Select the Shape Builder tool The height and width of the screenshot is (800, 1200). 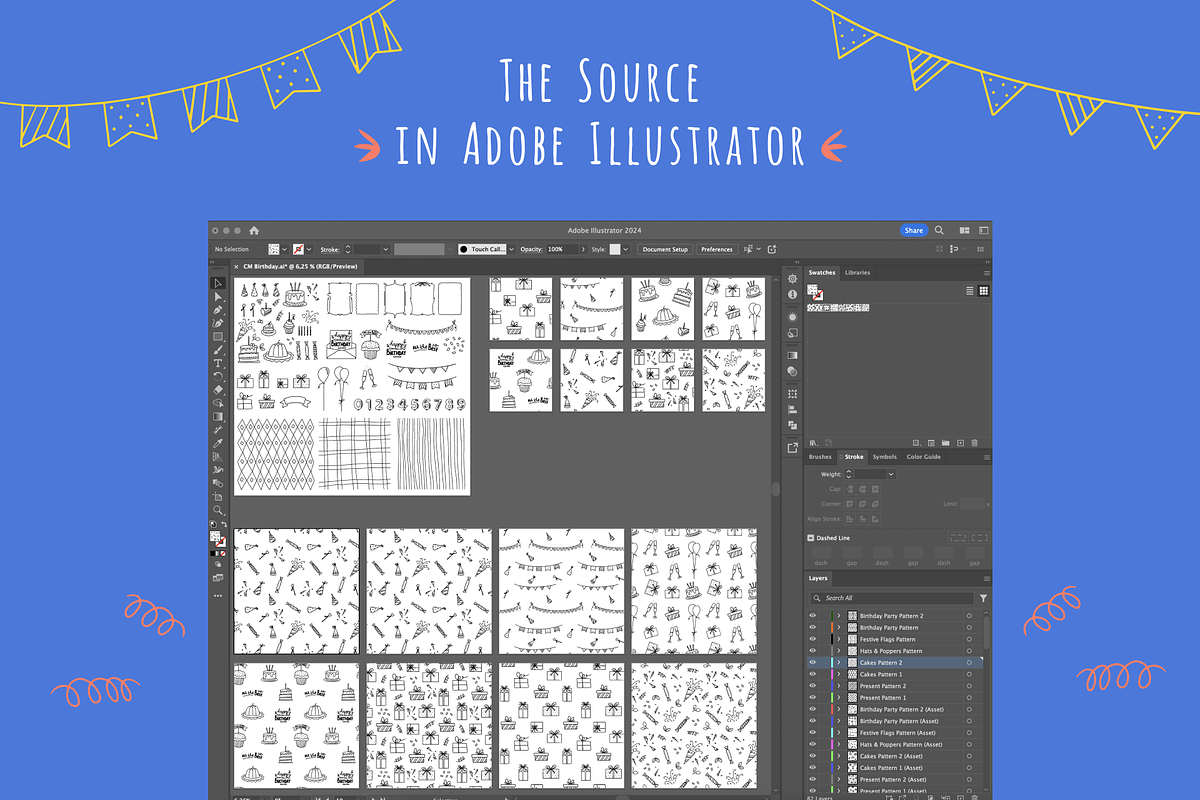click(217, 403)
